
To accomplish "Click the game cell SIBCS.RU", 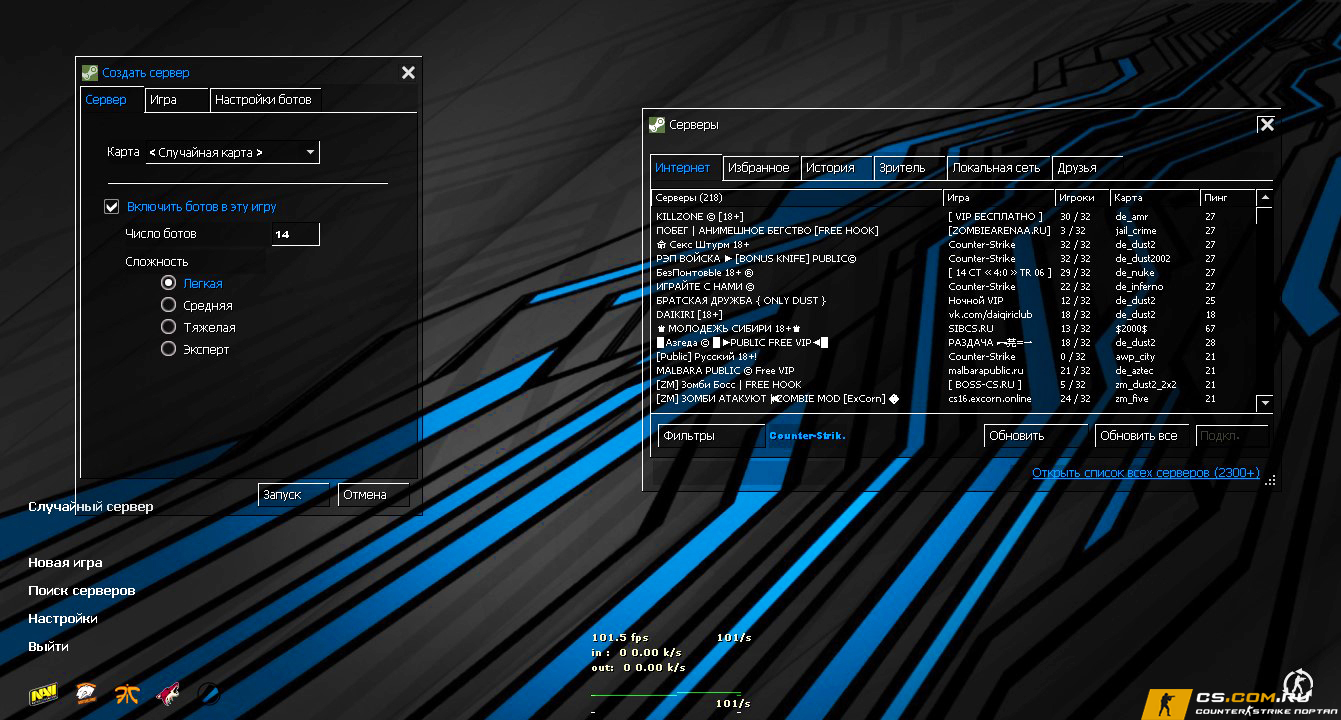I will tap(971, 329).
